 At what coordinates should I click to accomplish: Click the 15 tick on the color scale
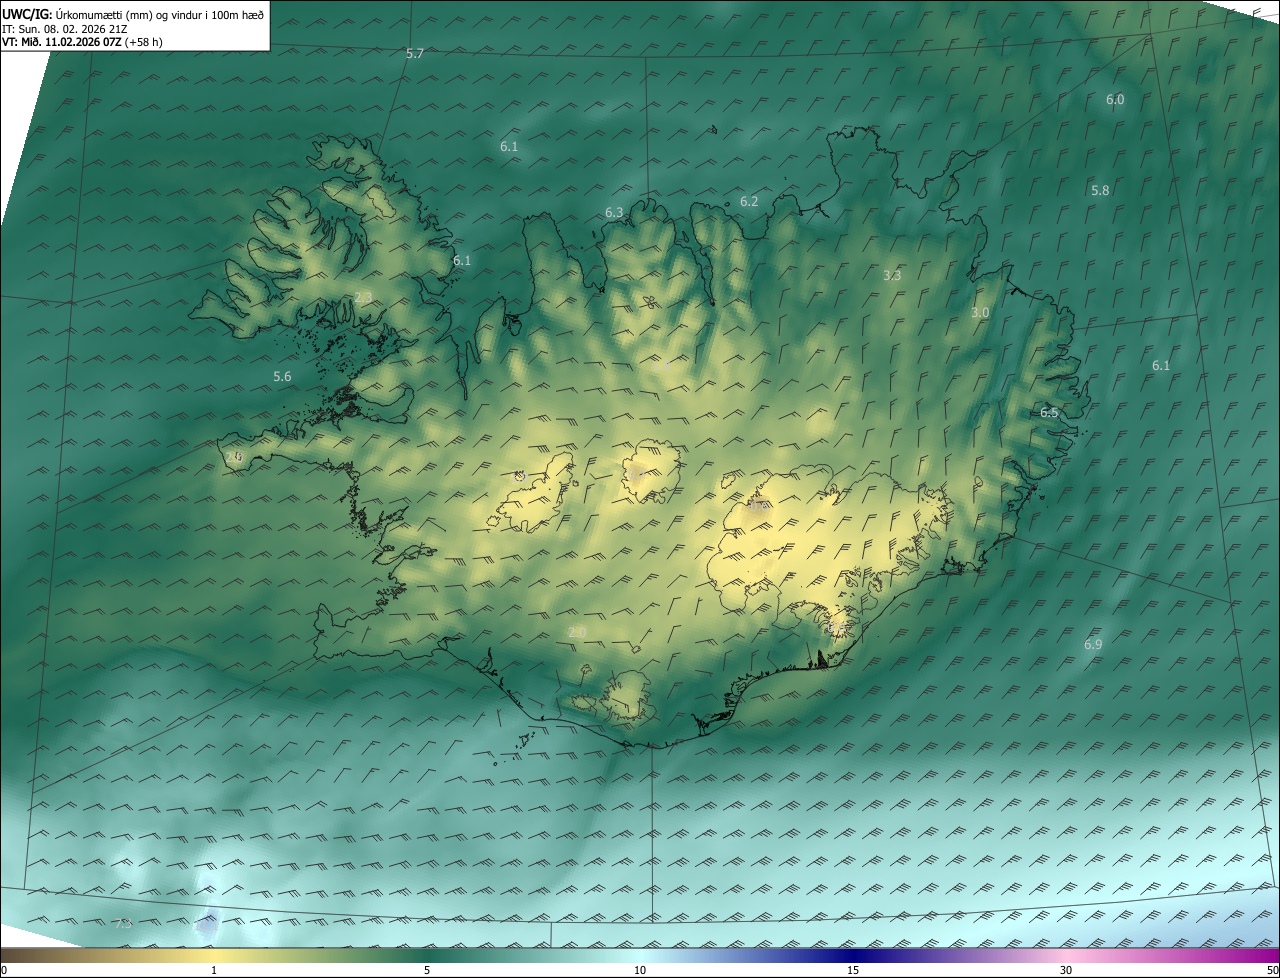click(853, 970)
